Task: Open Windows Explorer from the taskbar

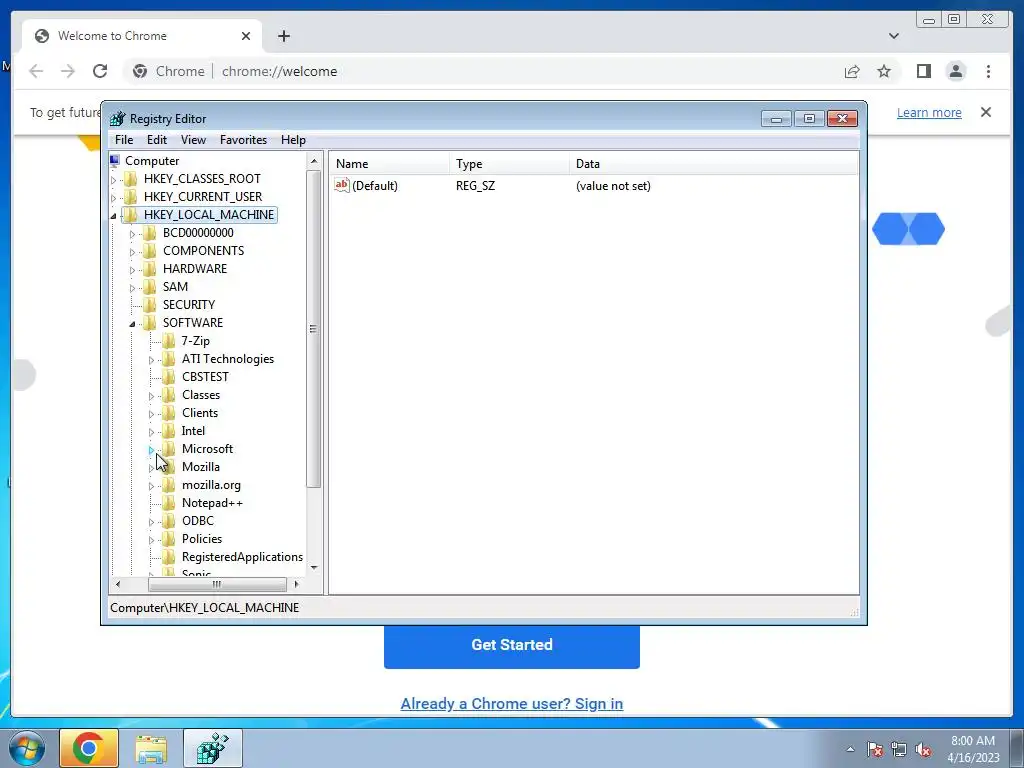Action: click(x=151, y=748)
